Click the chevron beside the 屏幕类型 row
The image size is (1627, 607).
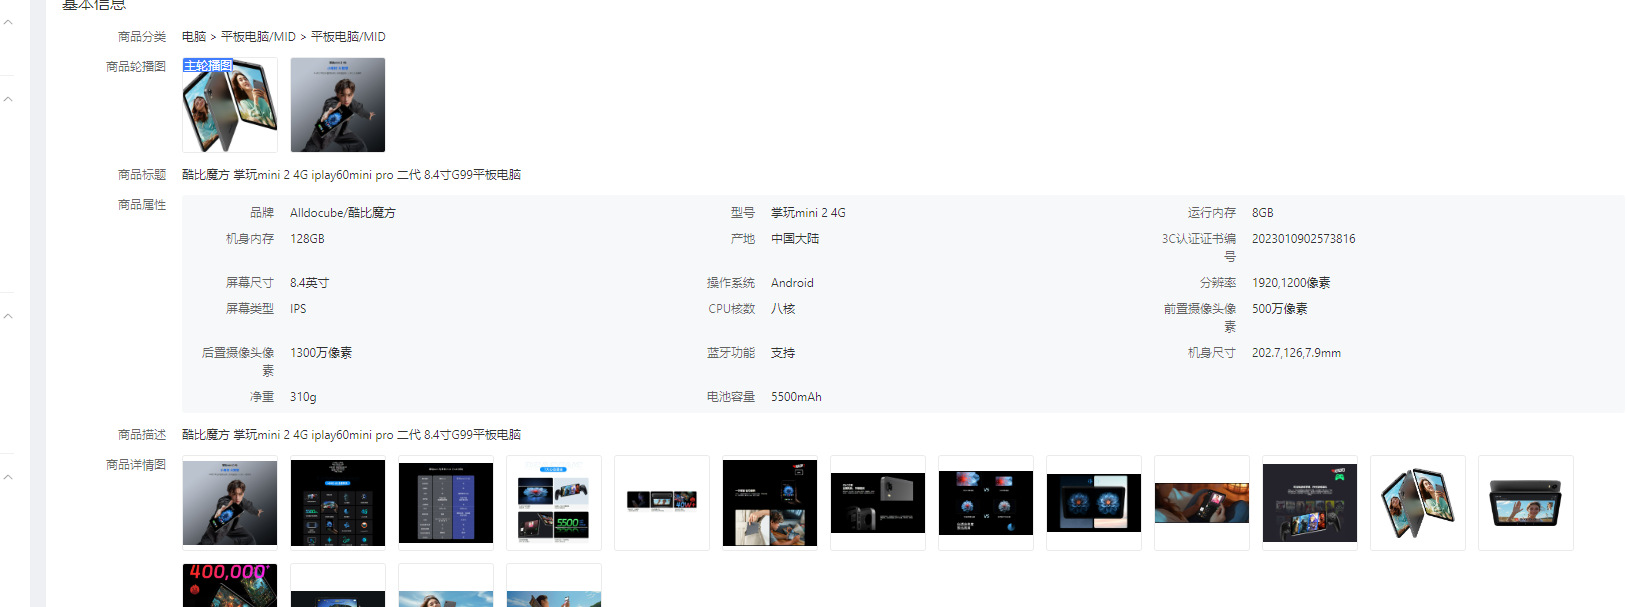(x=8, y=316)
